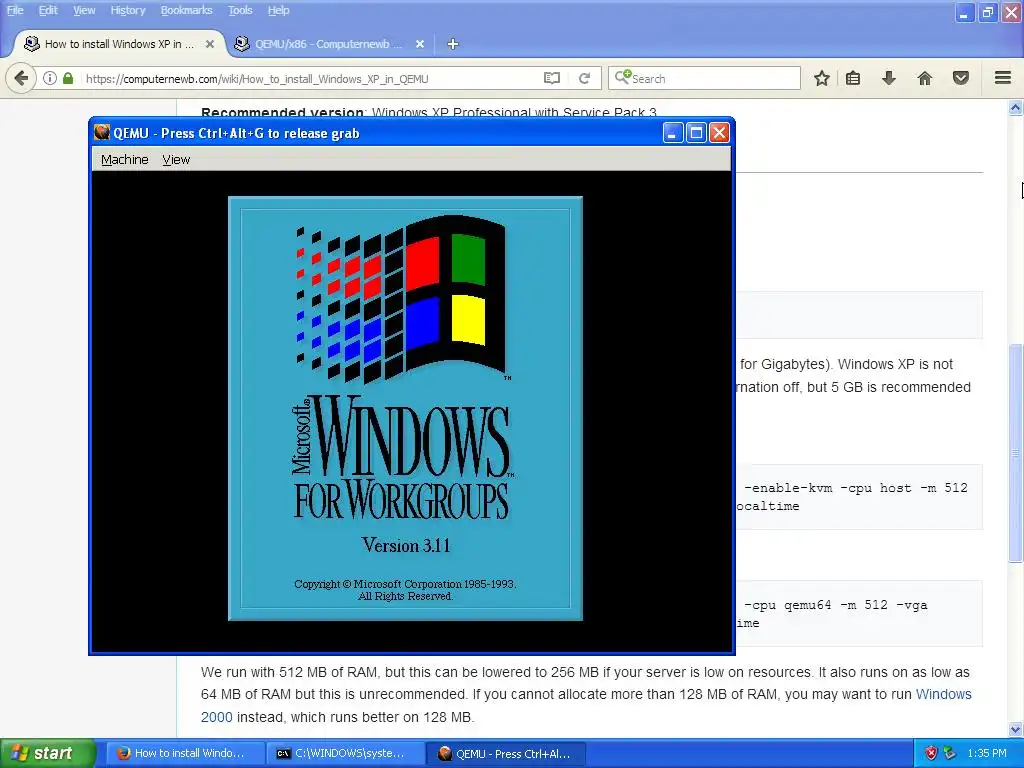Go to the Firefox Home icon
Viewport: 1024px width, 768px height.
tap(925, 78)
